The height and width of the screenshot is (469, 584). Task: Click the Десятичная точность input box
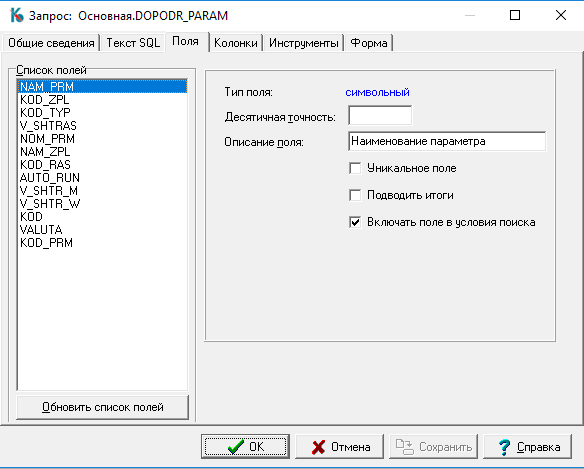pos(380,115)
